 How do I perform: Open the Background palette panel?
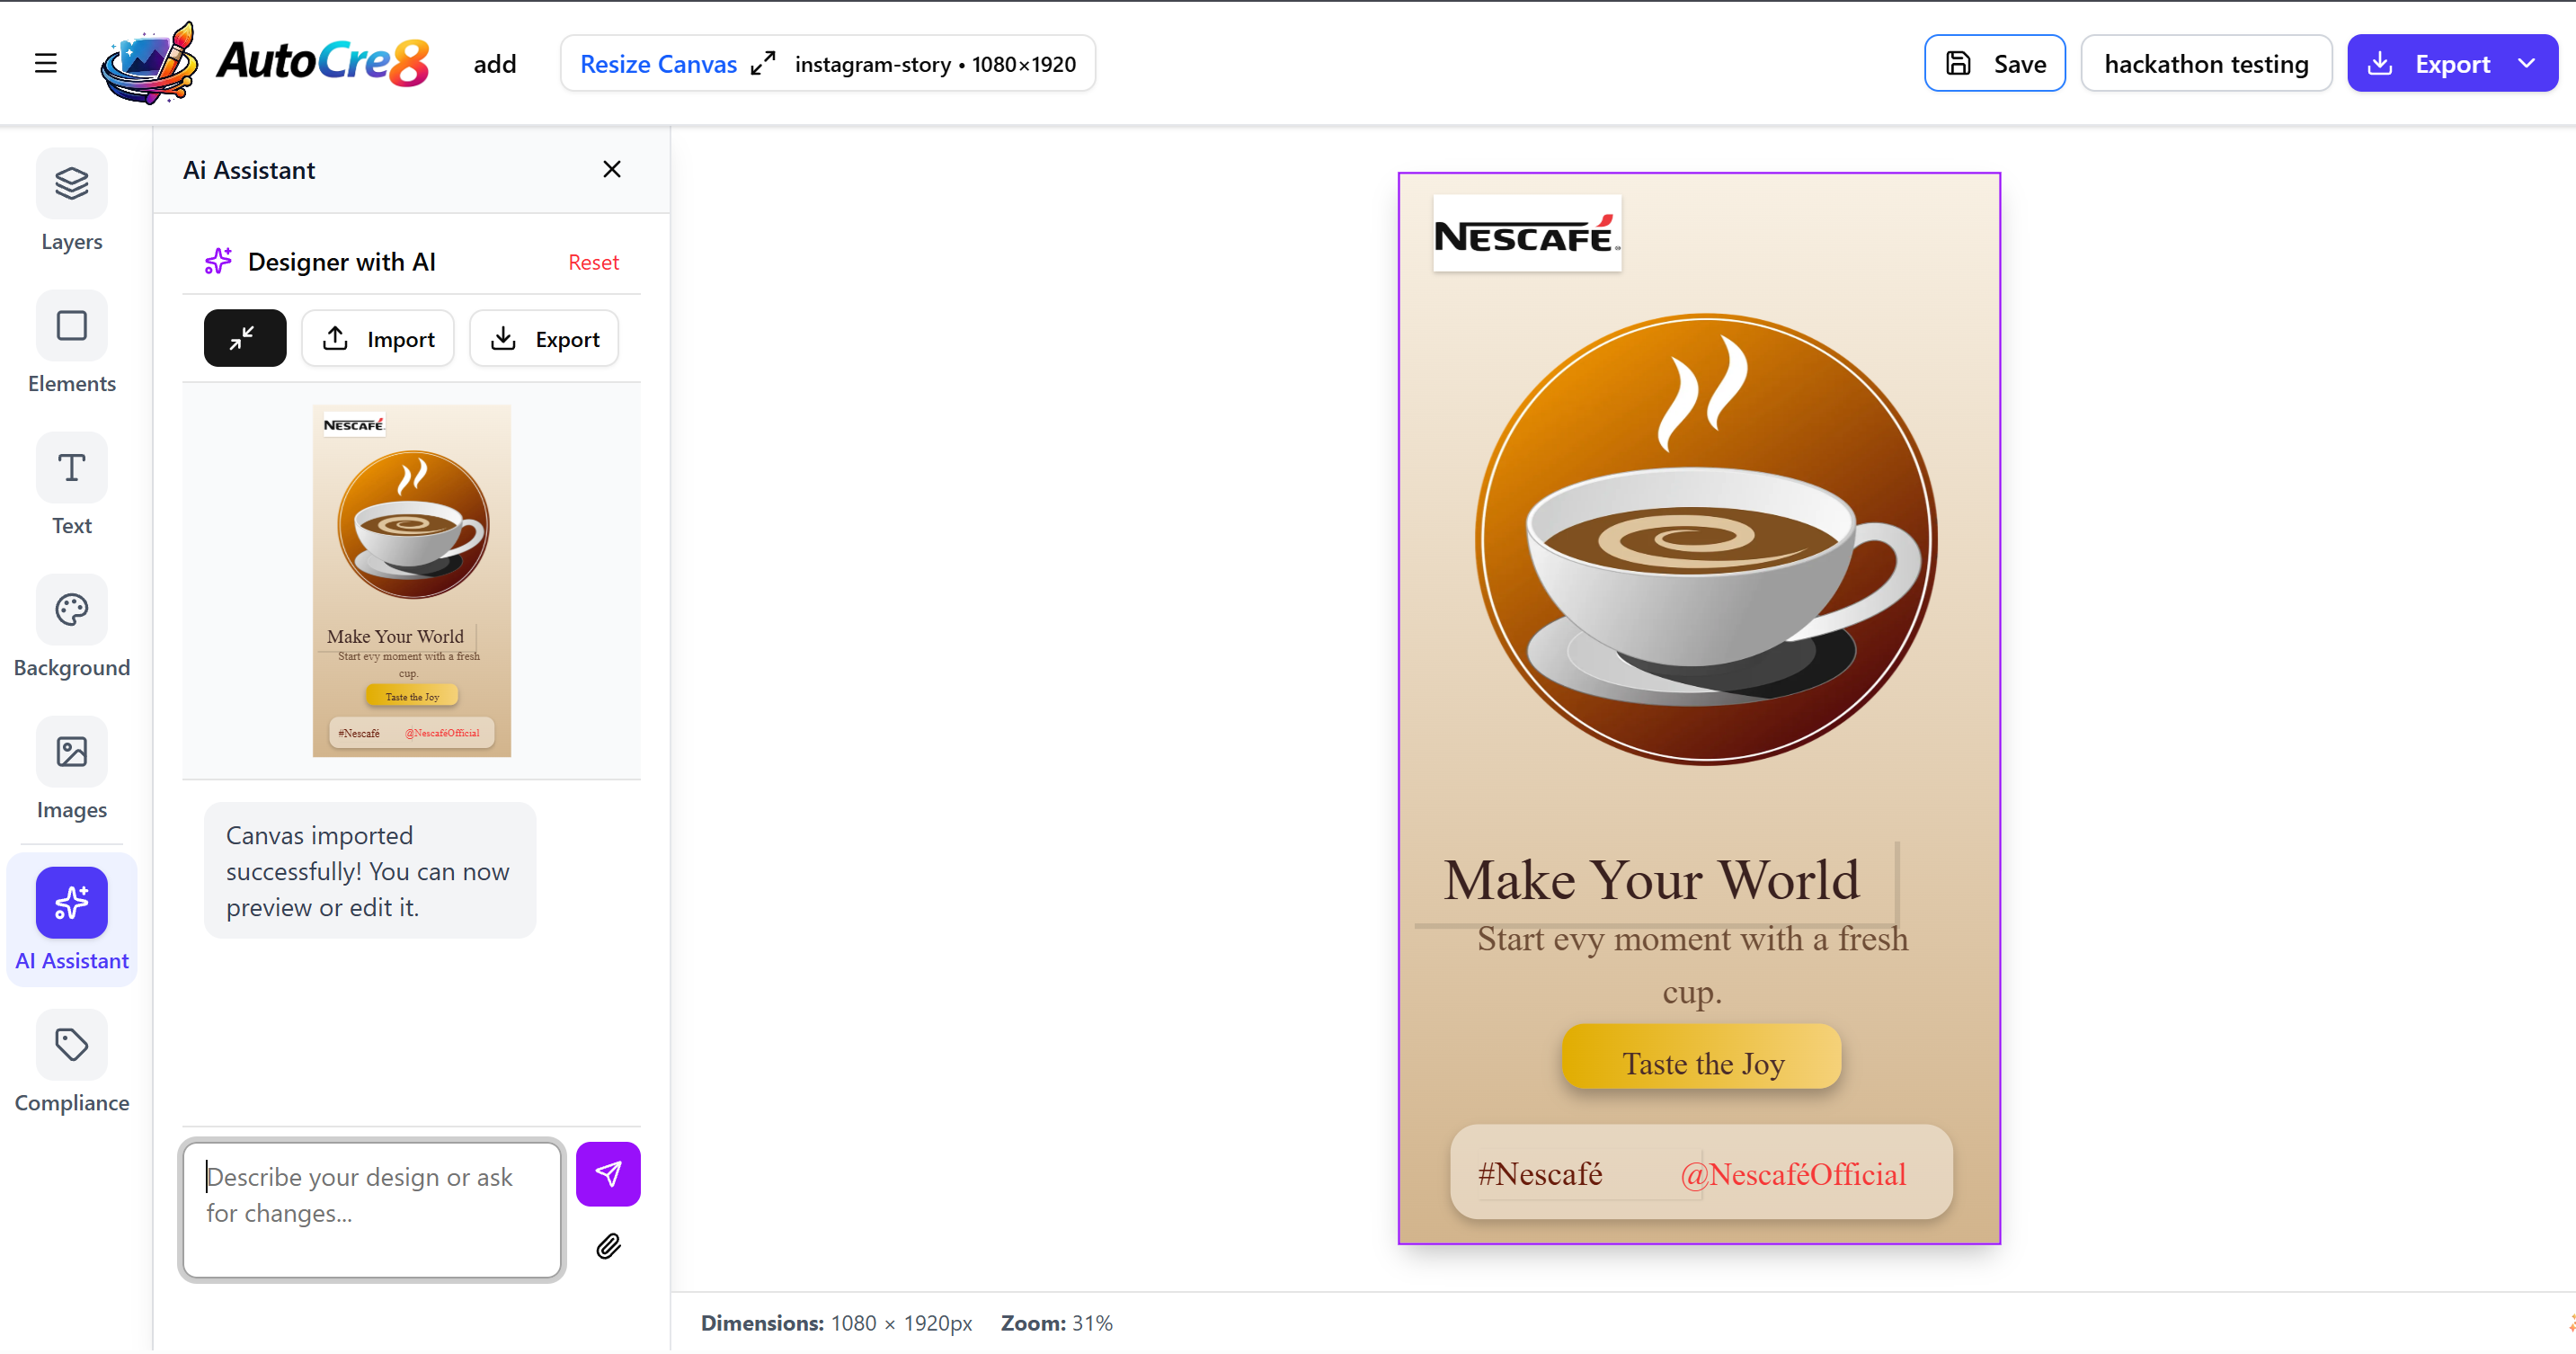point(71,610)
